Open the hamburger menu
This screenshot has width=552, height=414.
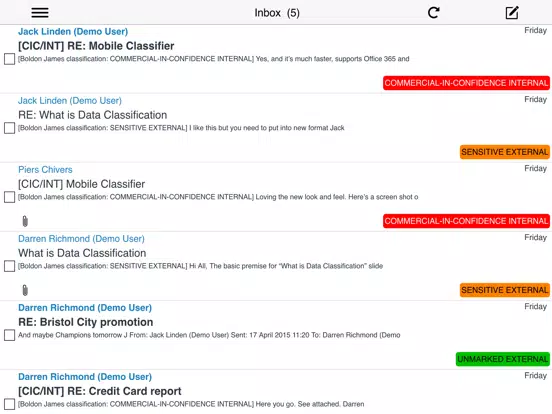40,13
